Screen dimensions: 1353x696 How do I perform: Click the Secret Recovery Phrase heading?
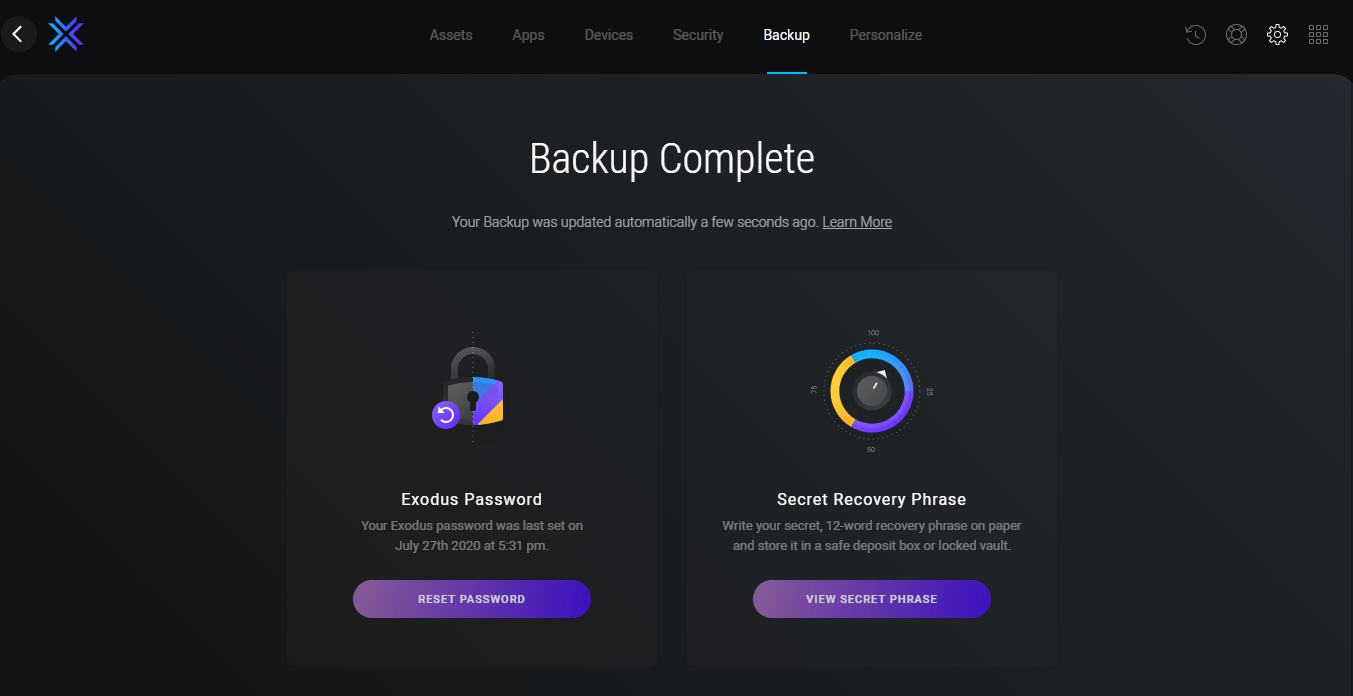point(871,499)
